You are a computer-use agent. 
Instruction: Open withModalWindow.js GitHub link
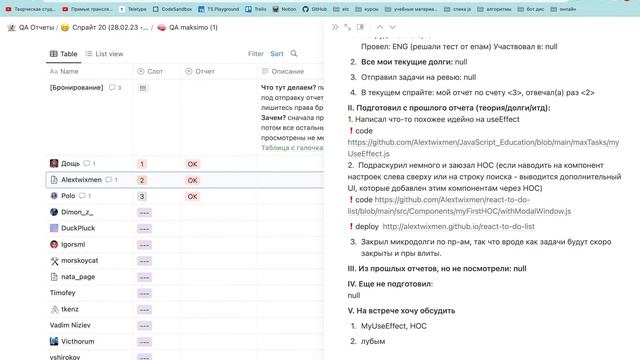click(x=459, y=205)
